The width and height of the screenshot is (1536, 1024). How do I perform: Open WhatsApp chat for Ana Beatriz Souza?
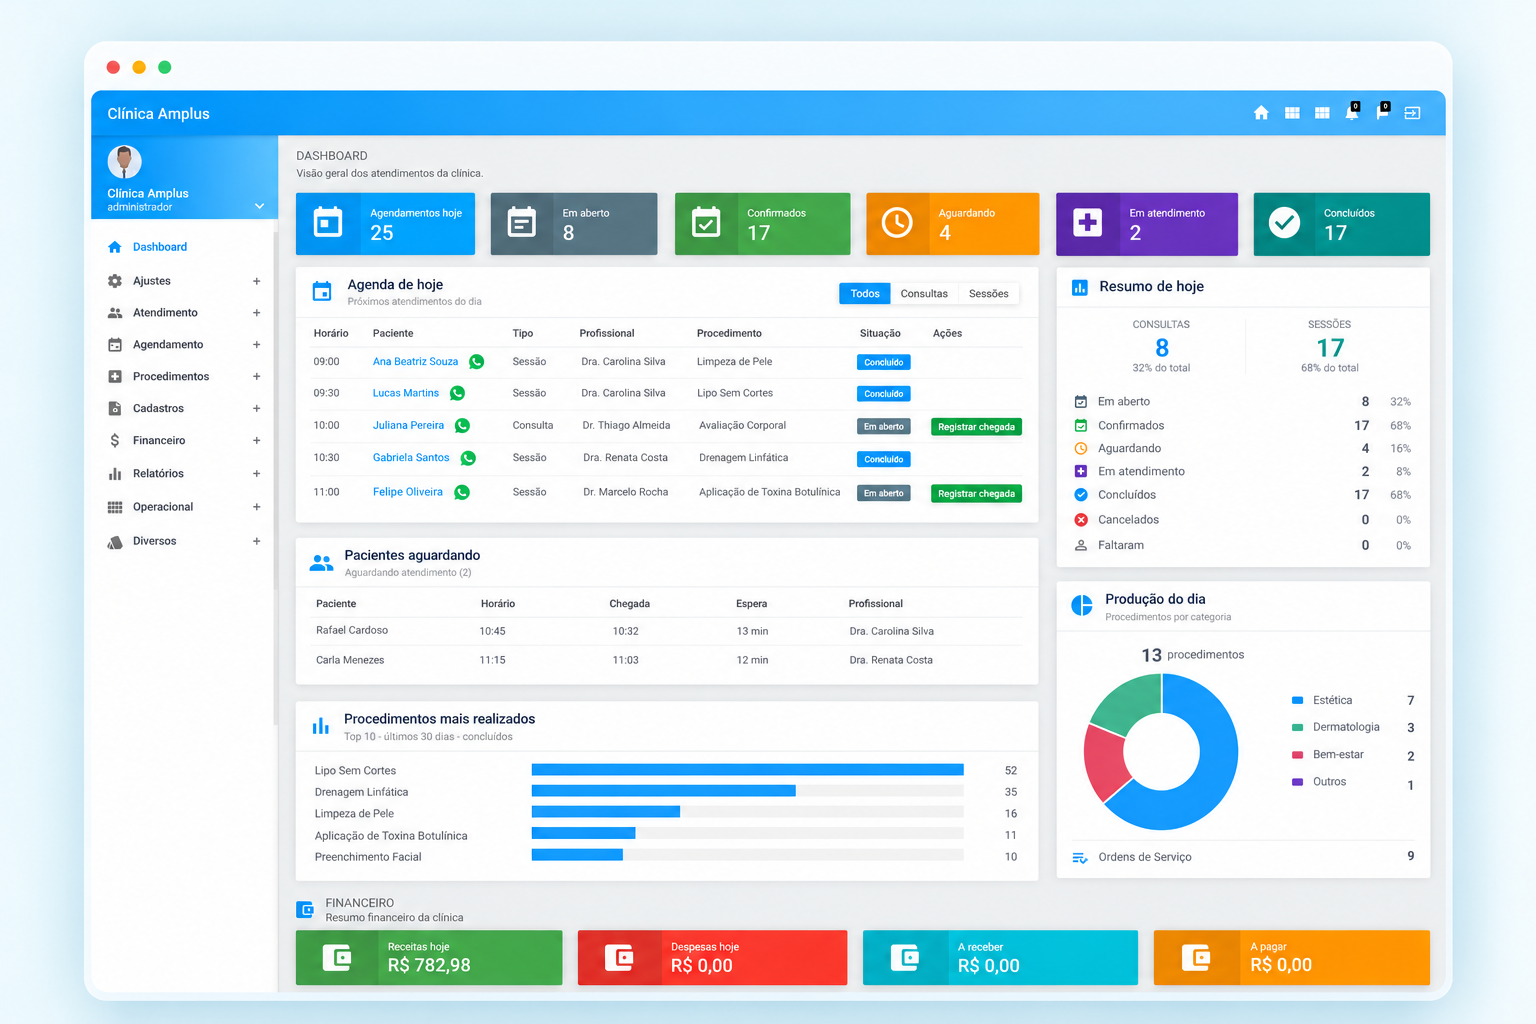(x=477, y=362)
